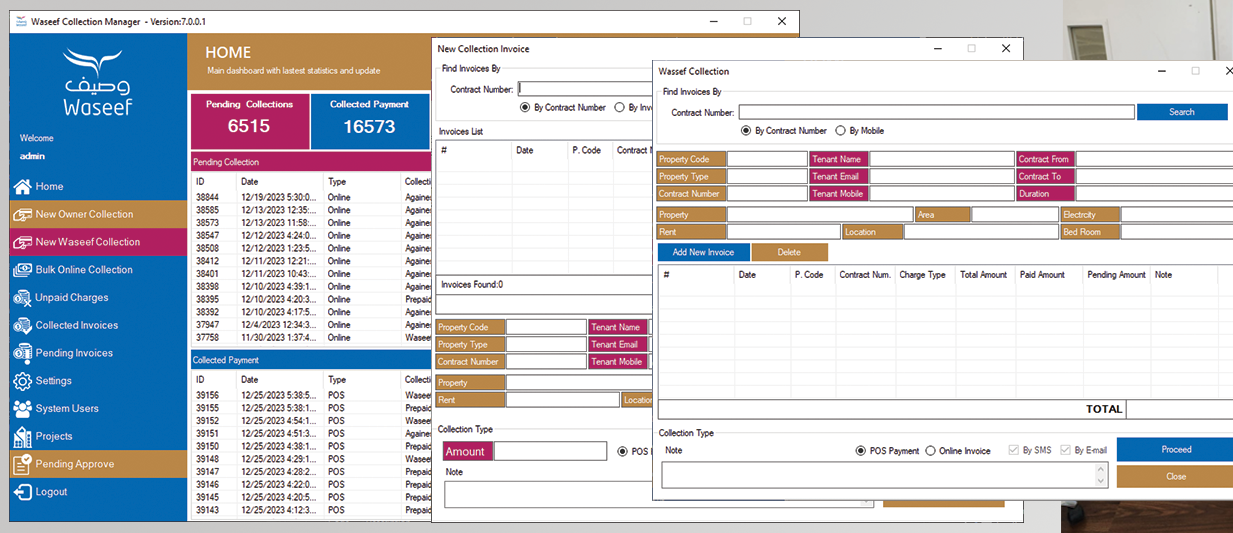The width and height of the screenshot is (1233, 533).
Task: Click the Home house icon in sidebar
Action: point(21,187)
